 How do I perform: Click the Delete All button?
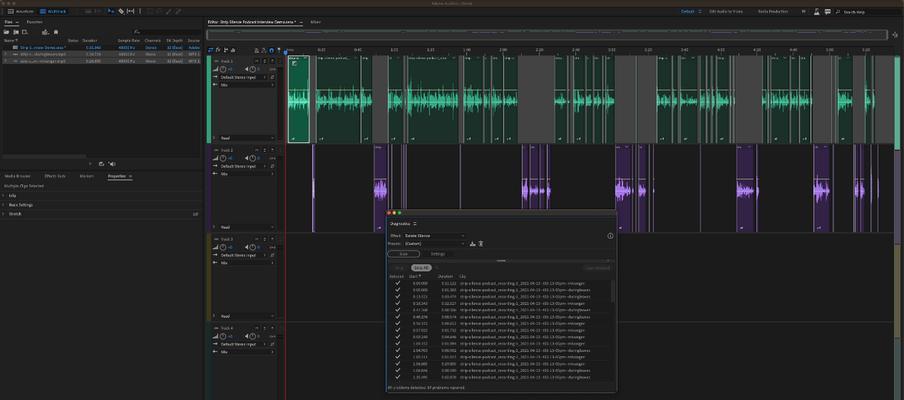(x=421, y=267)
